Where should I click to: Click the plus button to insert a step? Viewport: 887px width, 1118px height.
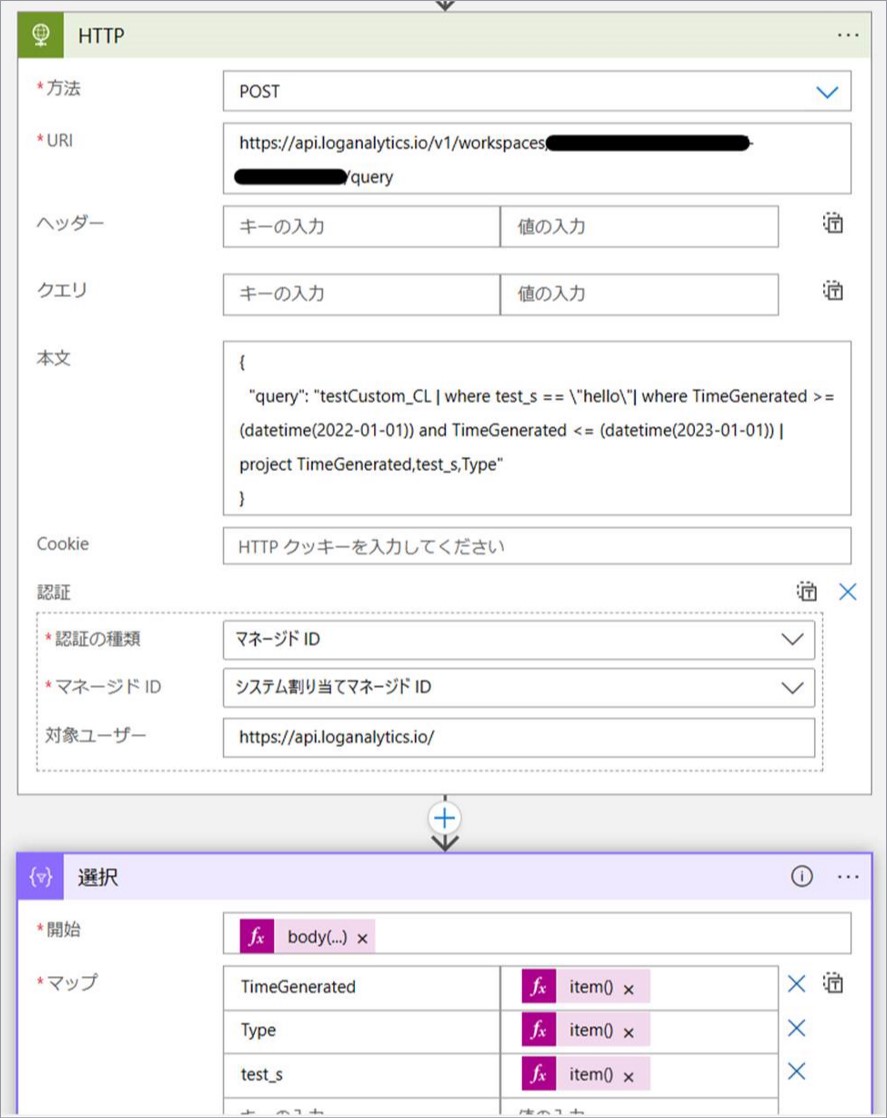(444, 817)
